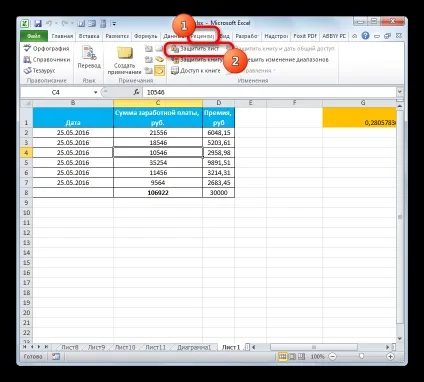Click show/hide comment icon in Примечания group
The image size is (424, 382).
pyautogui.click(x=160, y=49)
